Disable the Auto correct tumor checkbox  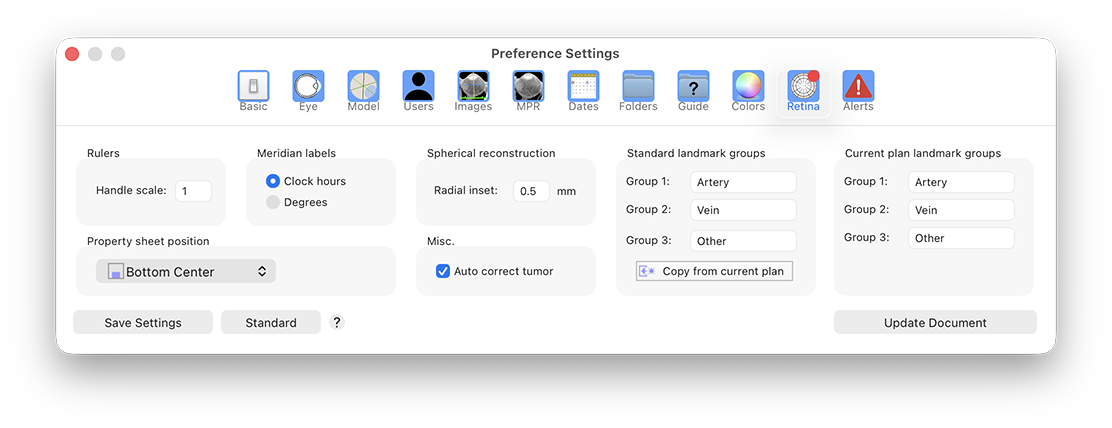click(443, 271)
